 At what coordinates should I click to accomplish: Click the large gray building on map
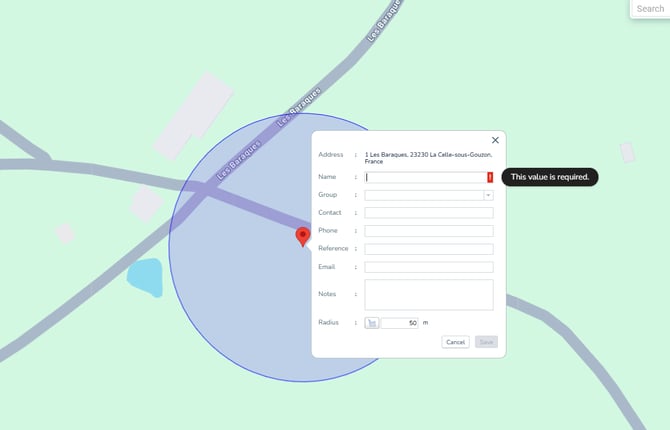click(194, 116)
